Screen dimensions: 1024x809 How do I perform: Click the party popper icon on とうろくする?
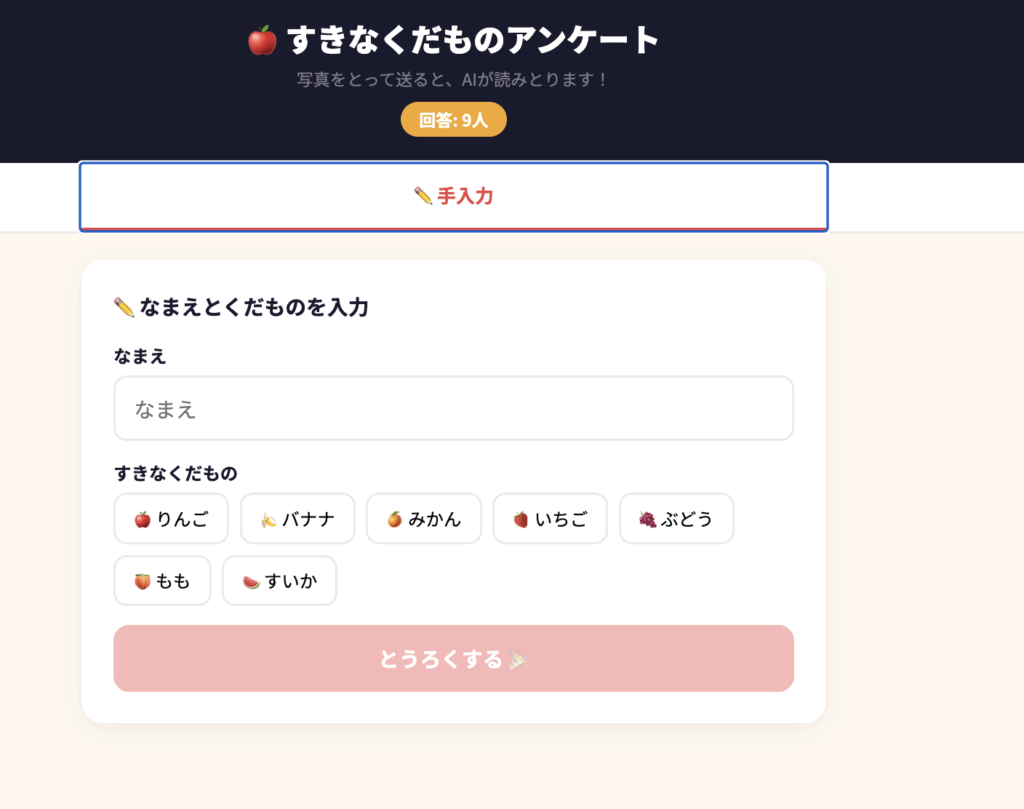pyautogui.click(x=518, y=659)
